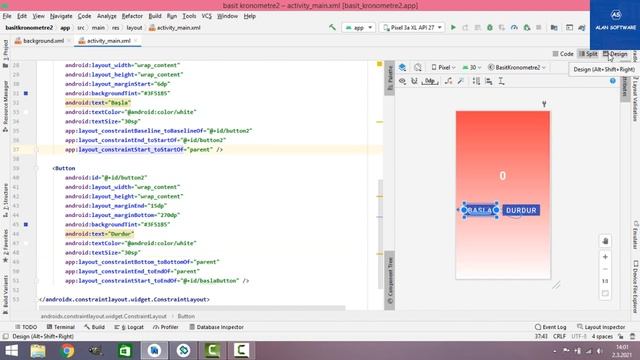This screenshot has height=360, width=640.
Task: Run the app with the green play icon
Action: [453, 27]
